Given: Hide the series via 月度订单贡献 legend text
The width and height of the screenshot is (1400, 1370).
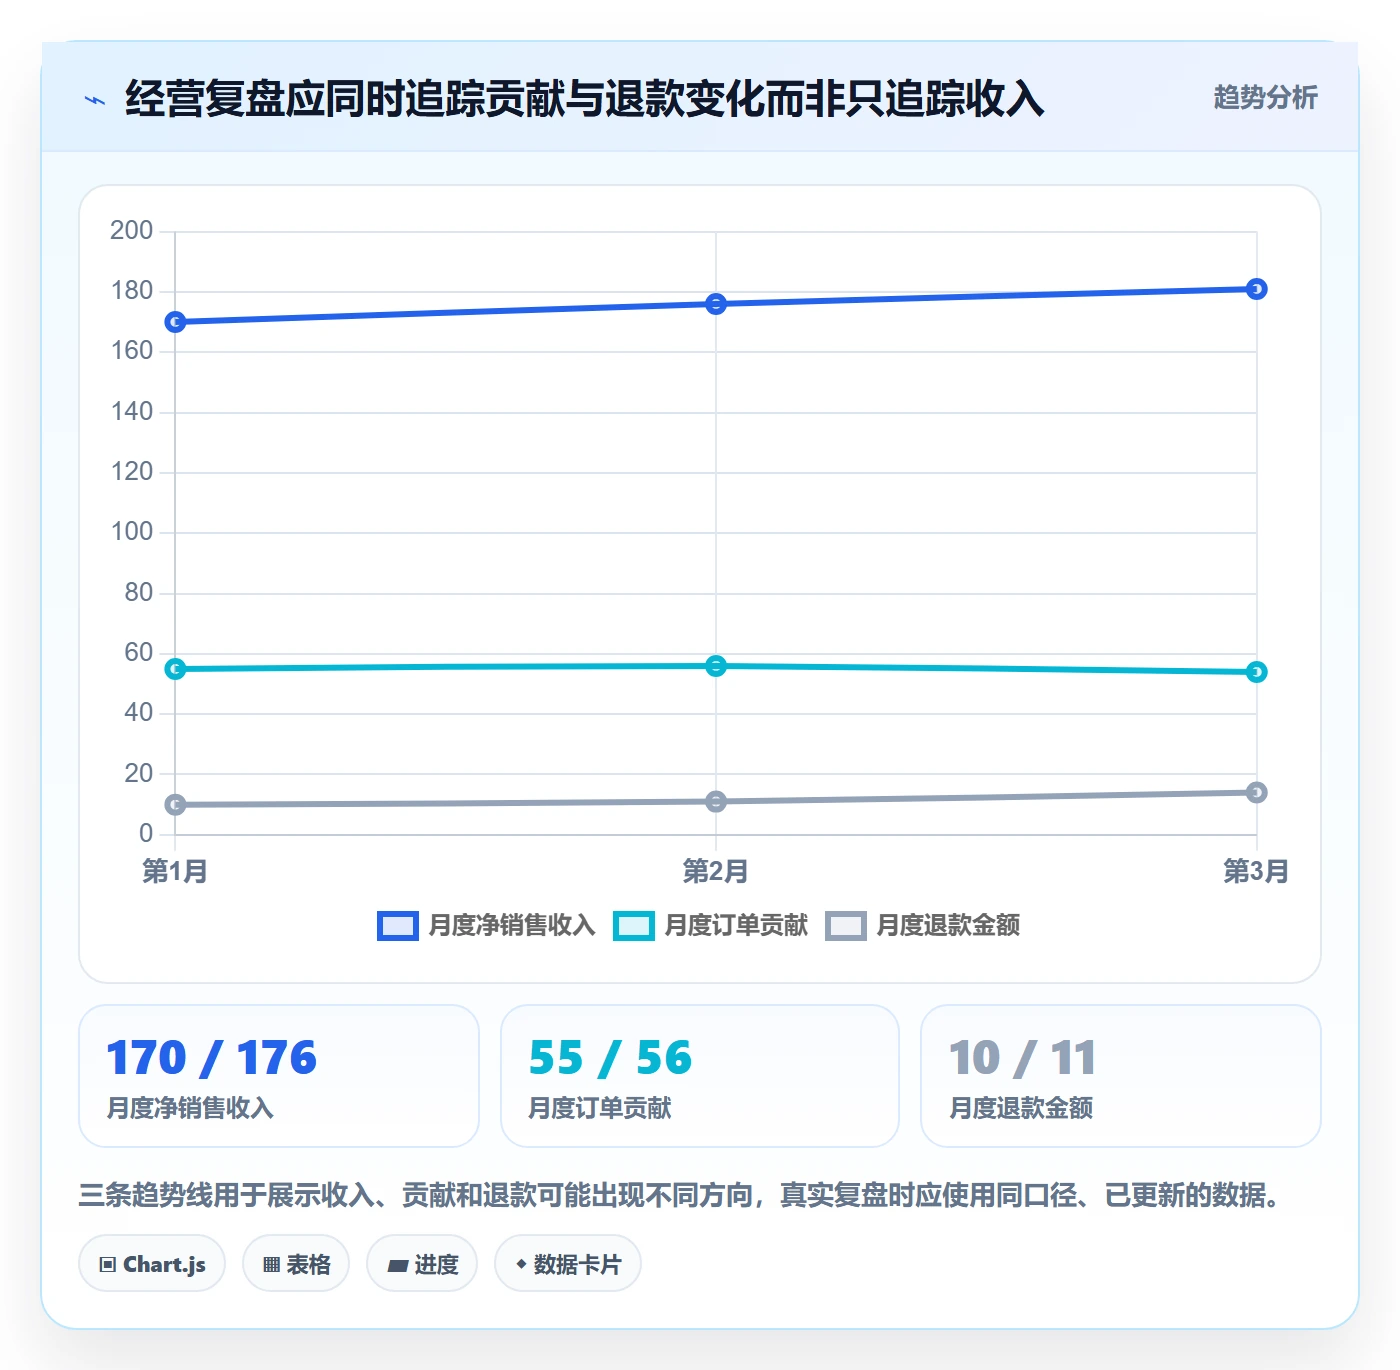Looking at the screenshot, I should 736,926.
